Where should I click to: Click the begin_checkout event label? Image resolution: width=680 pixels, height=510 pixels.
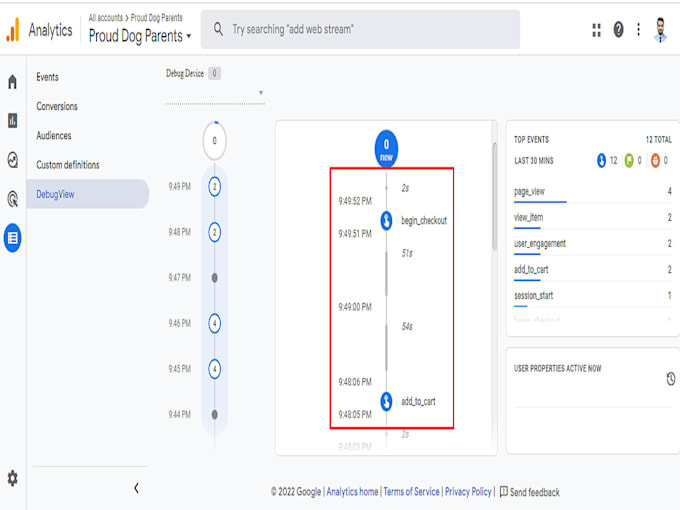pos(424,220)
